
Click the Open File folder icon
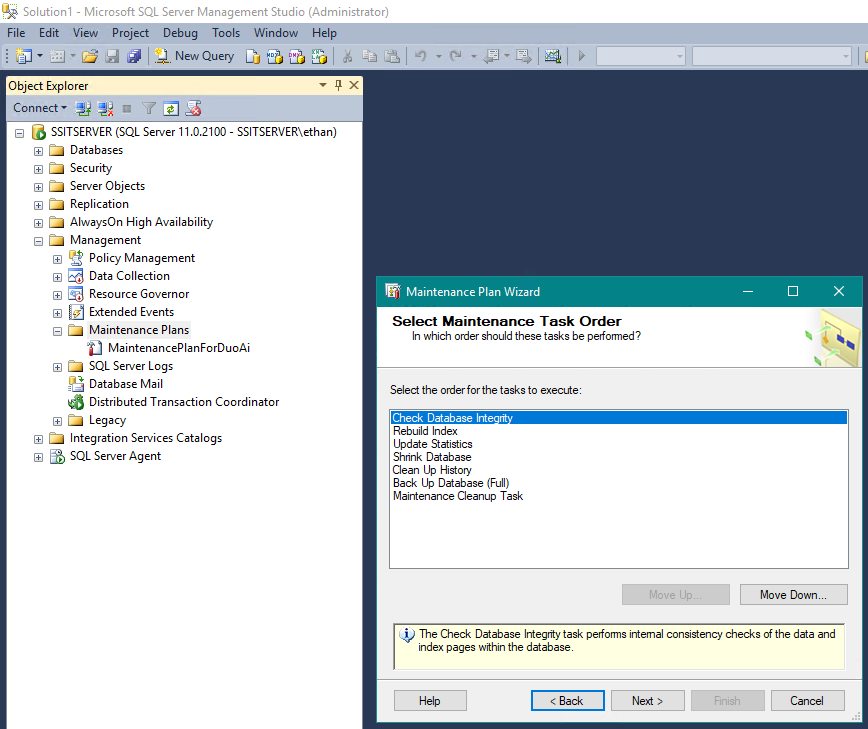click(90, 56)
